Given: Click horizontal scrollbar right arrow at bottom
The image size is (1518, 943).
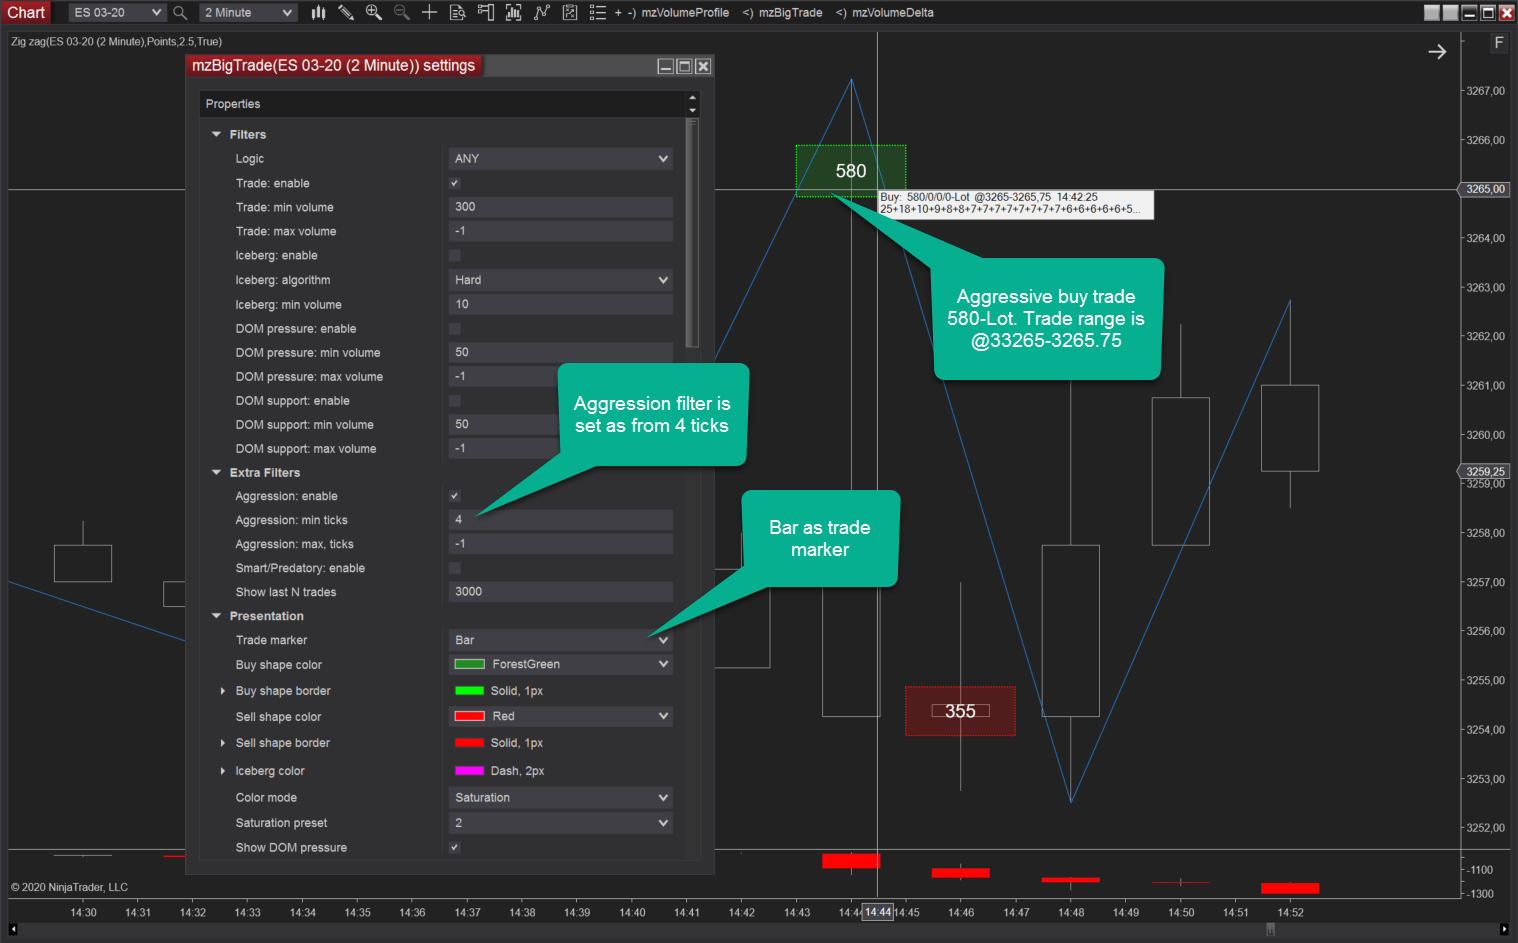Looking at the screenshot, I should pos(1503,929).
